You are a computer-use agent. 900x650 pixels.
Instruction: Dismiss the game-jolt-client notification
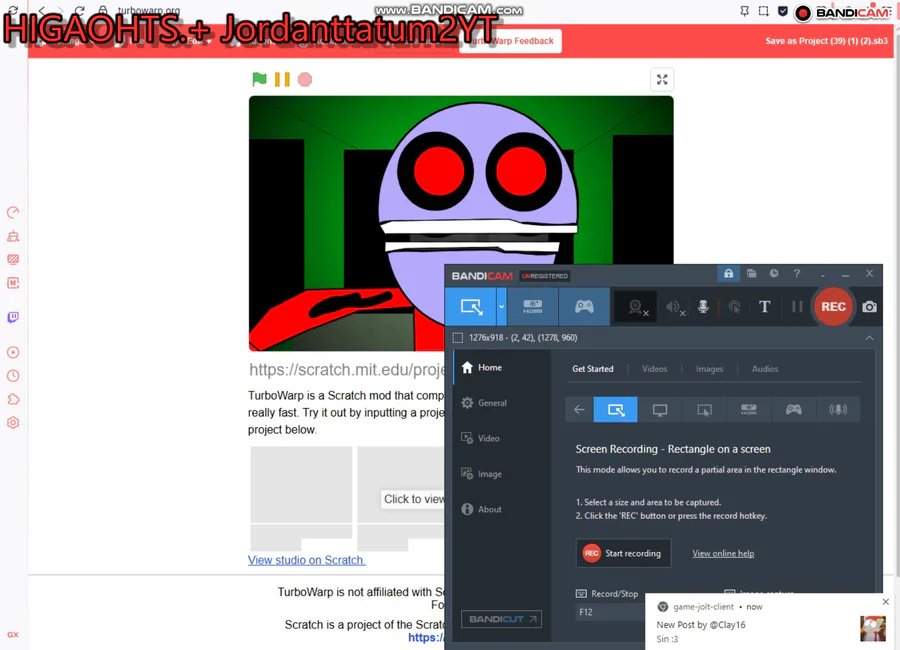coord(886,602)
